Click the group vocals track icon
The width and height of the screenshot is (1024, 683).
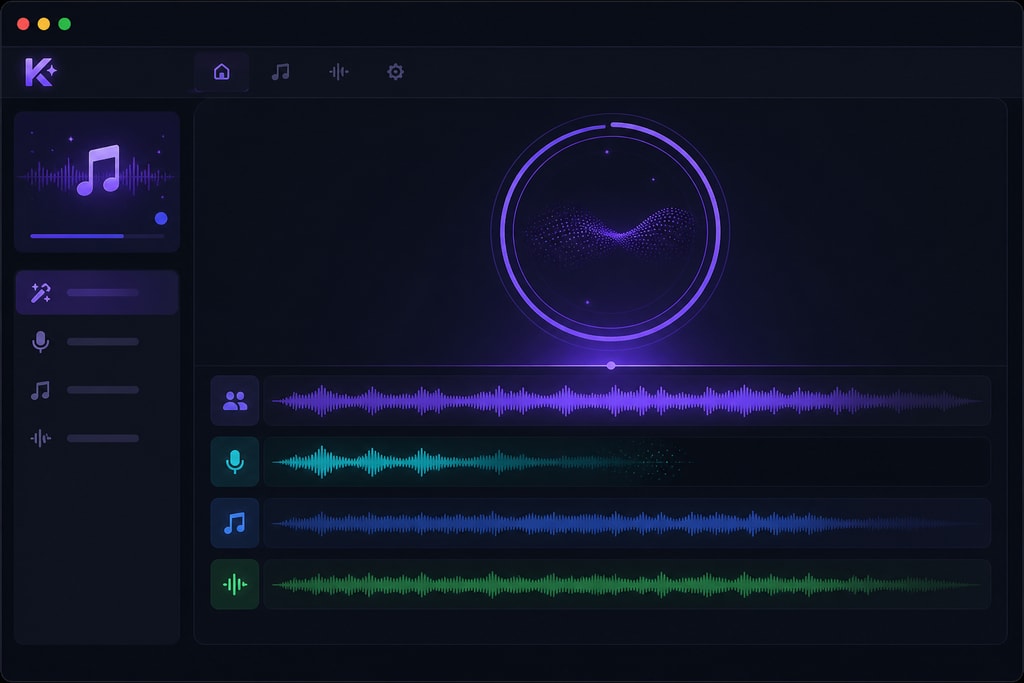(234, 400)
